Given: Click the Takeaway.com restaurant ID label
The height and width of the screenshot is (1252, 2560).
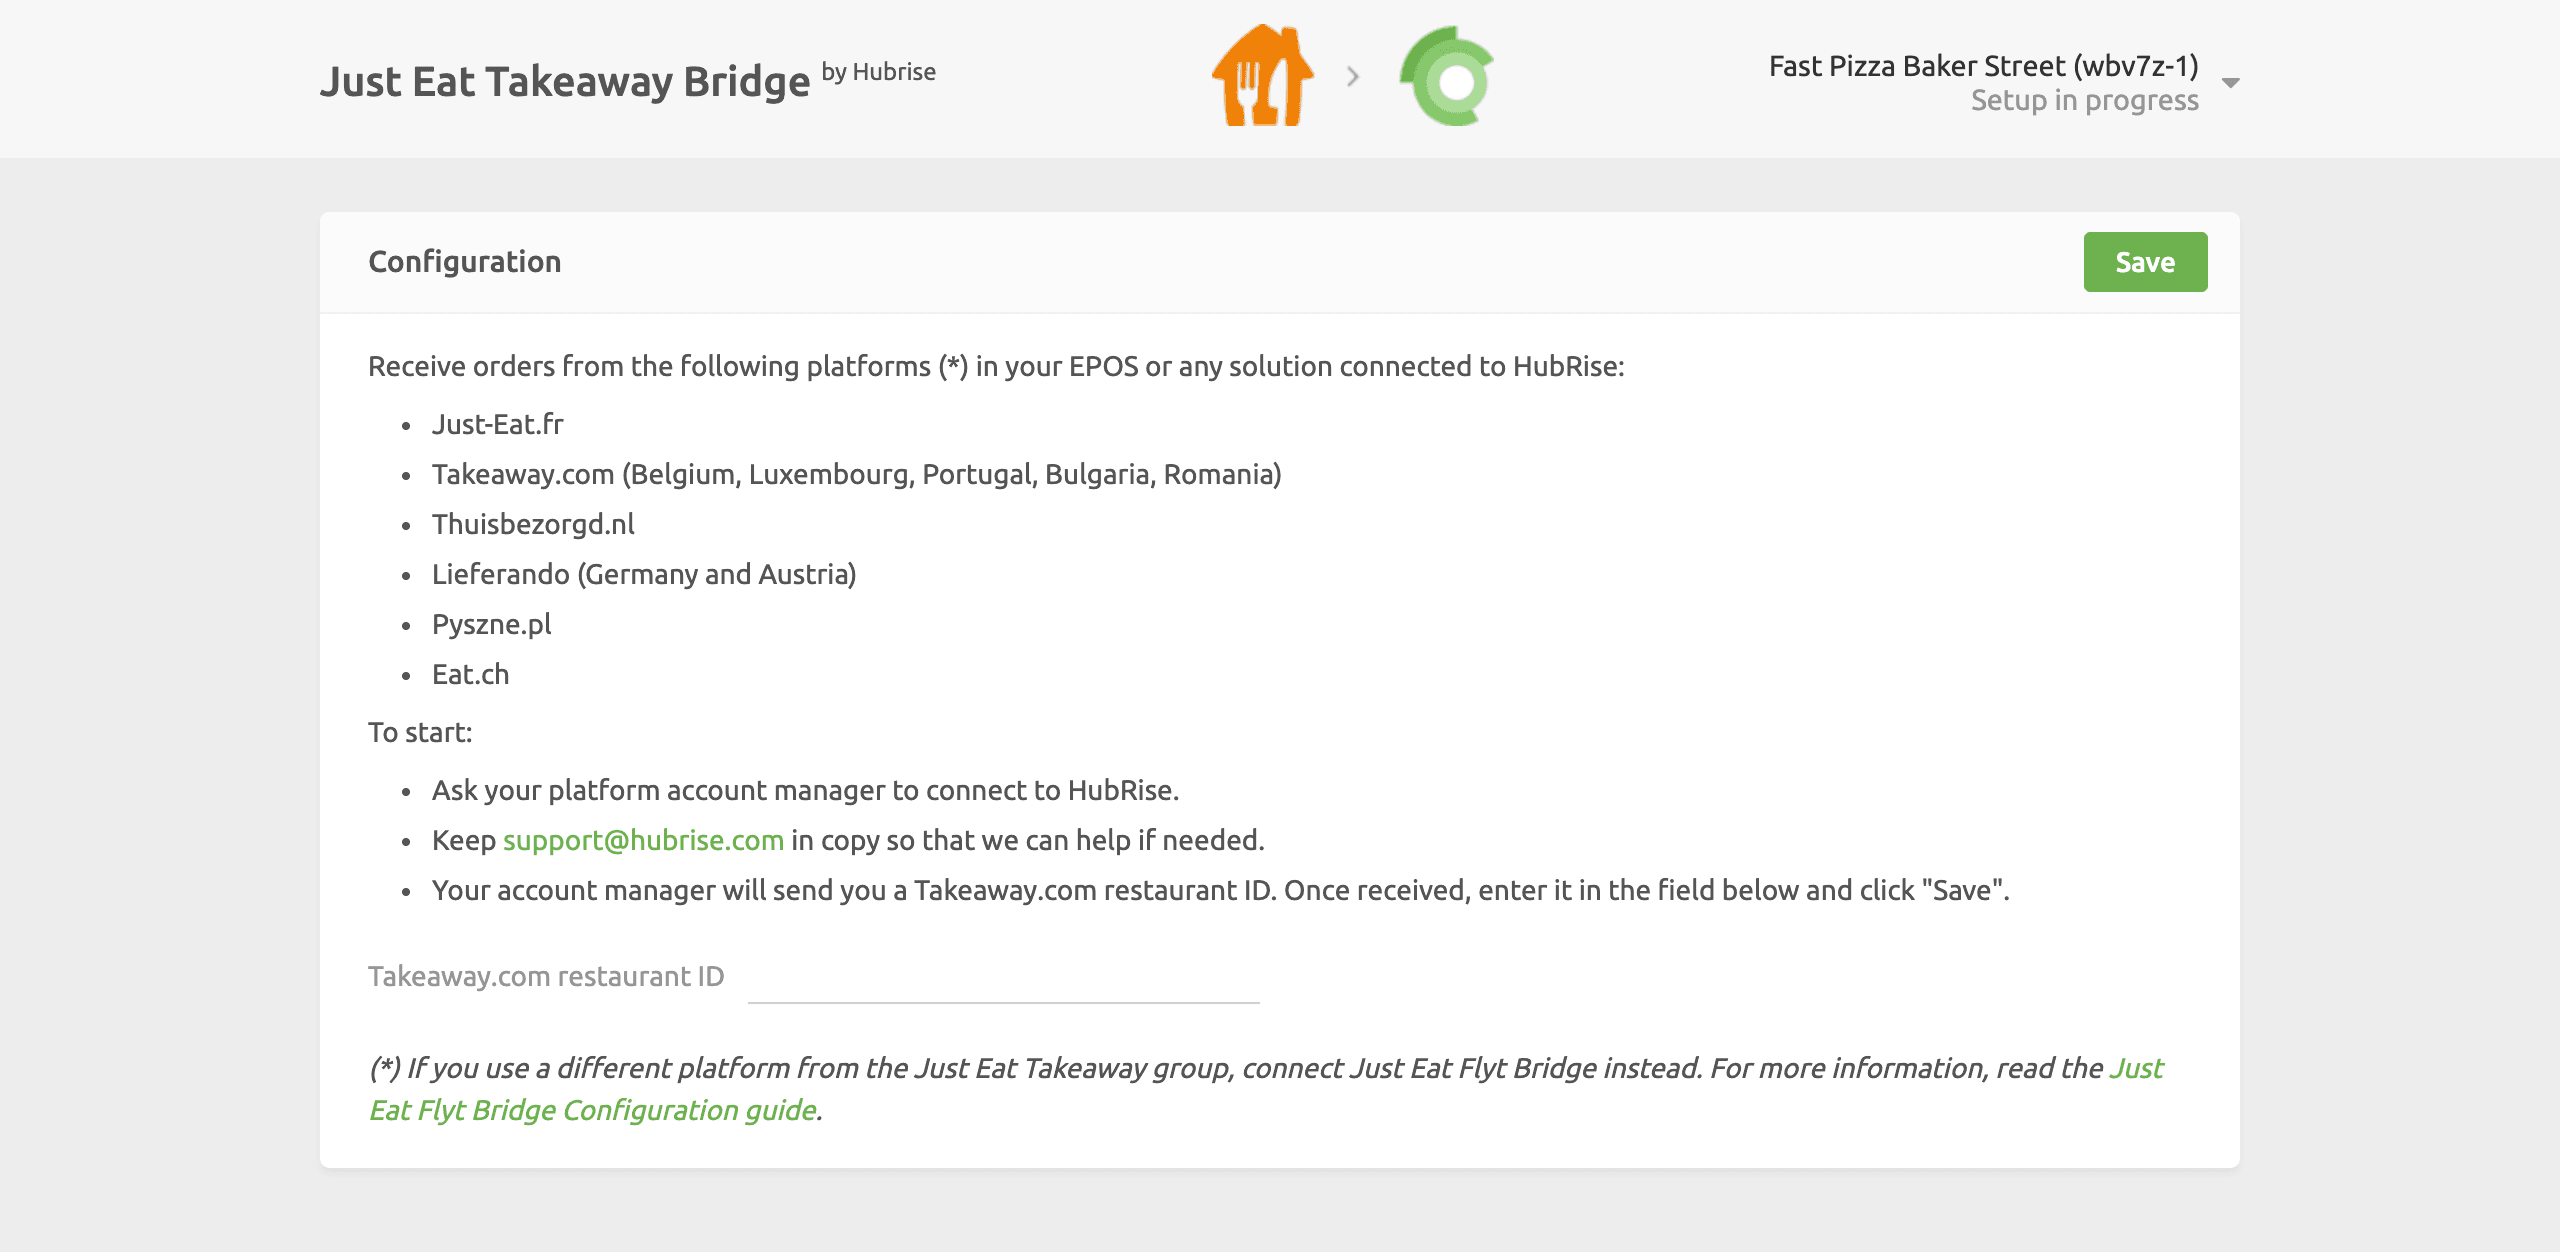Looking at the screenshot, I should coord(546,976).
